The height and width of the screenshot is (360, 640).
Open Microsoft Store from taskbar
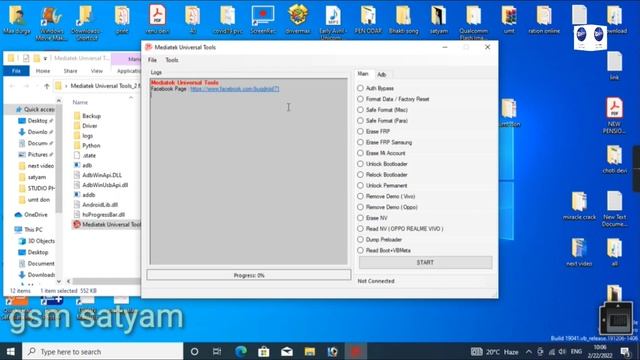pyautogui.click(x=264, y=351)
